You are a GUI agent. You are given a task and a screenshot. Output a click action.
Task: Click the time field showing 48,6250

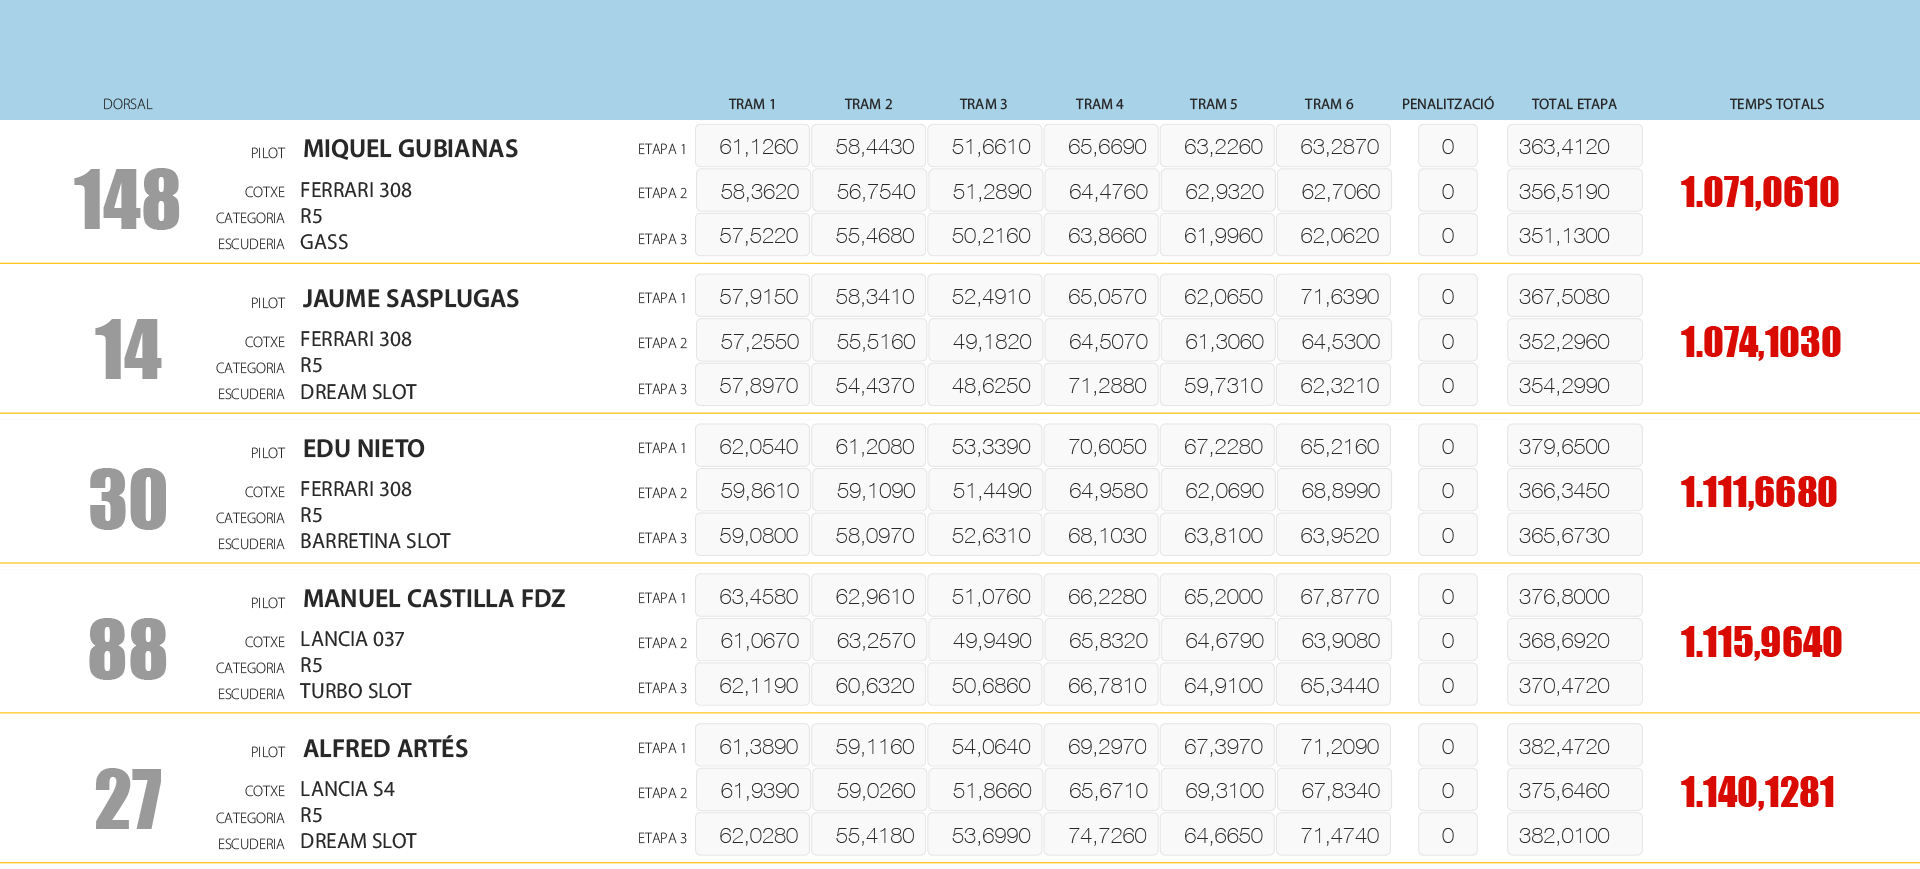(x=990, y=386)
